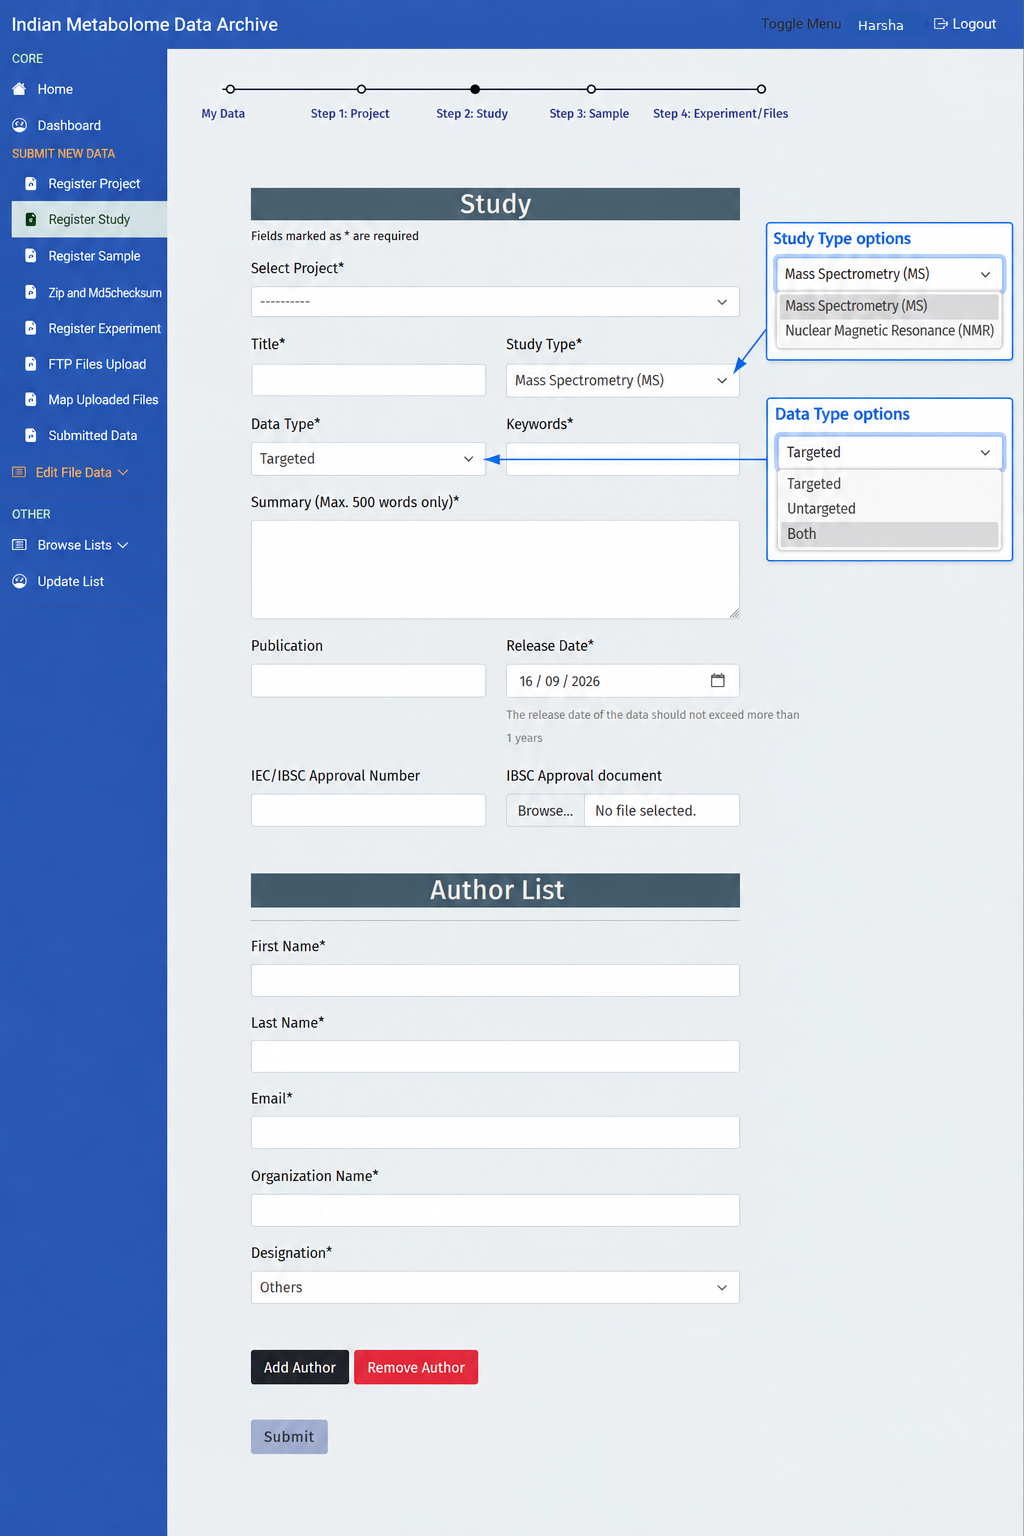Select the Both data type option
The width and height of the screenshot is (1024, 1536).
point(889,534)
